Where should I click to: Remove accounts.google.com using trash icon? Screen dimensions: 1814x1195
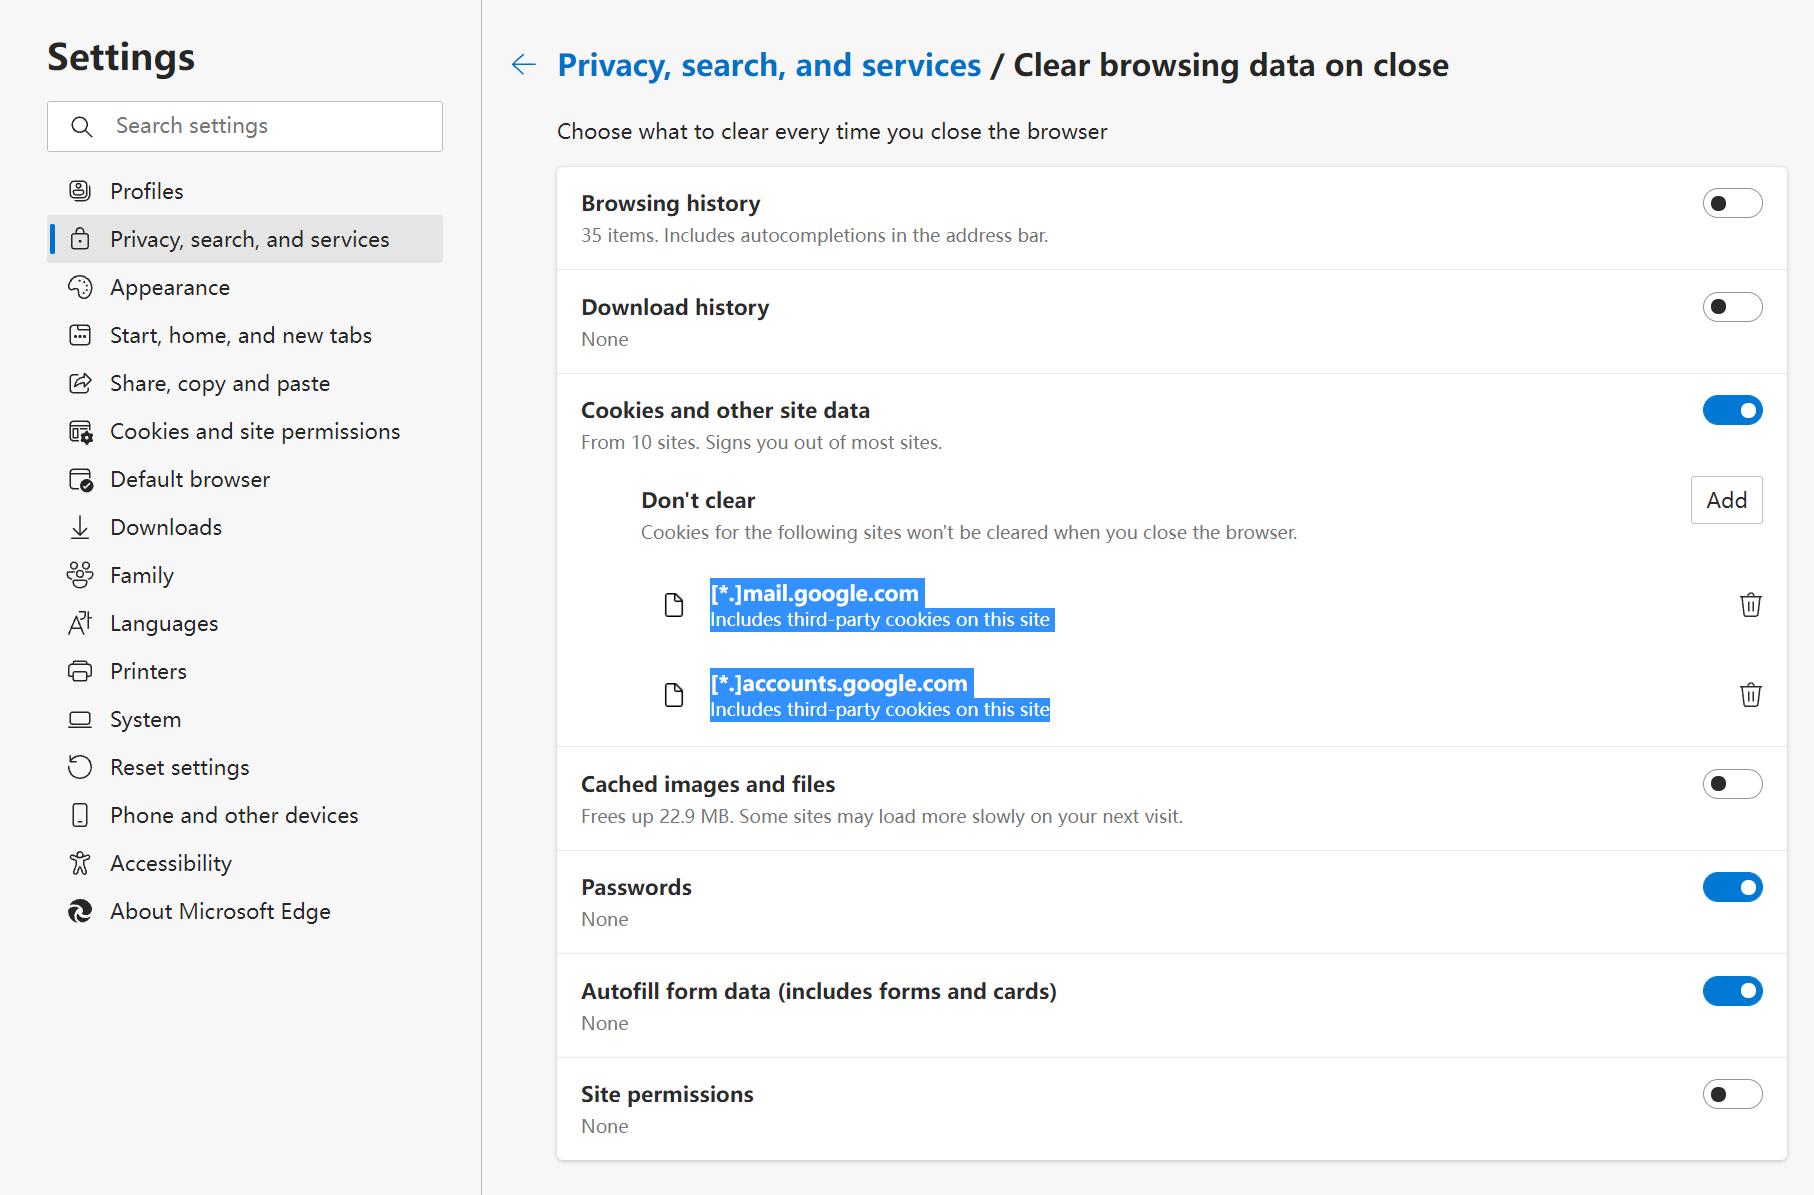pyautogui.click(x=1750, y=695)
